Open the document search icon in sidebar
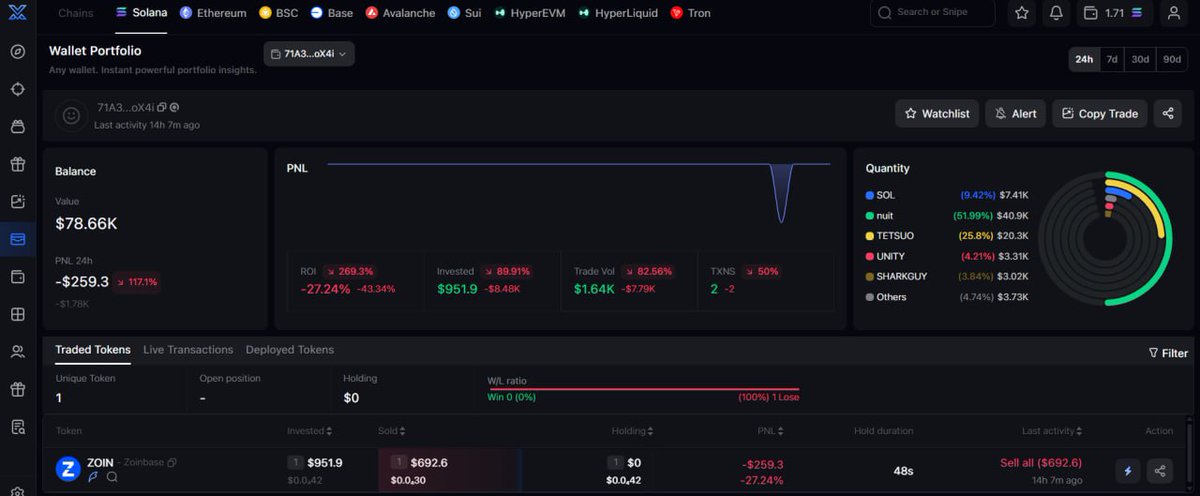This screenshot has width=1200, height=496. [17, 427]
